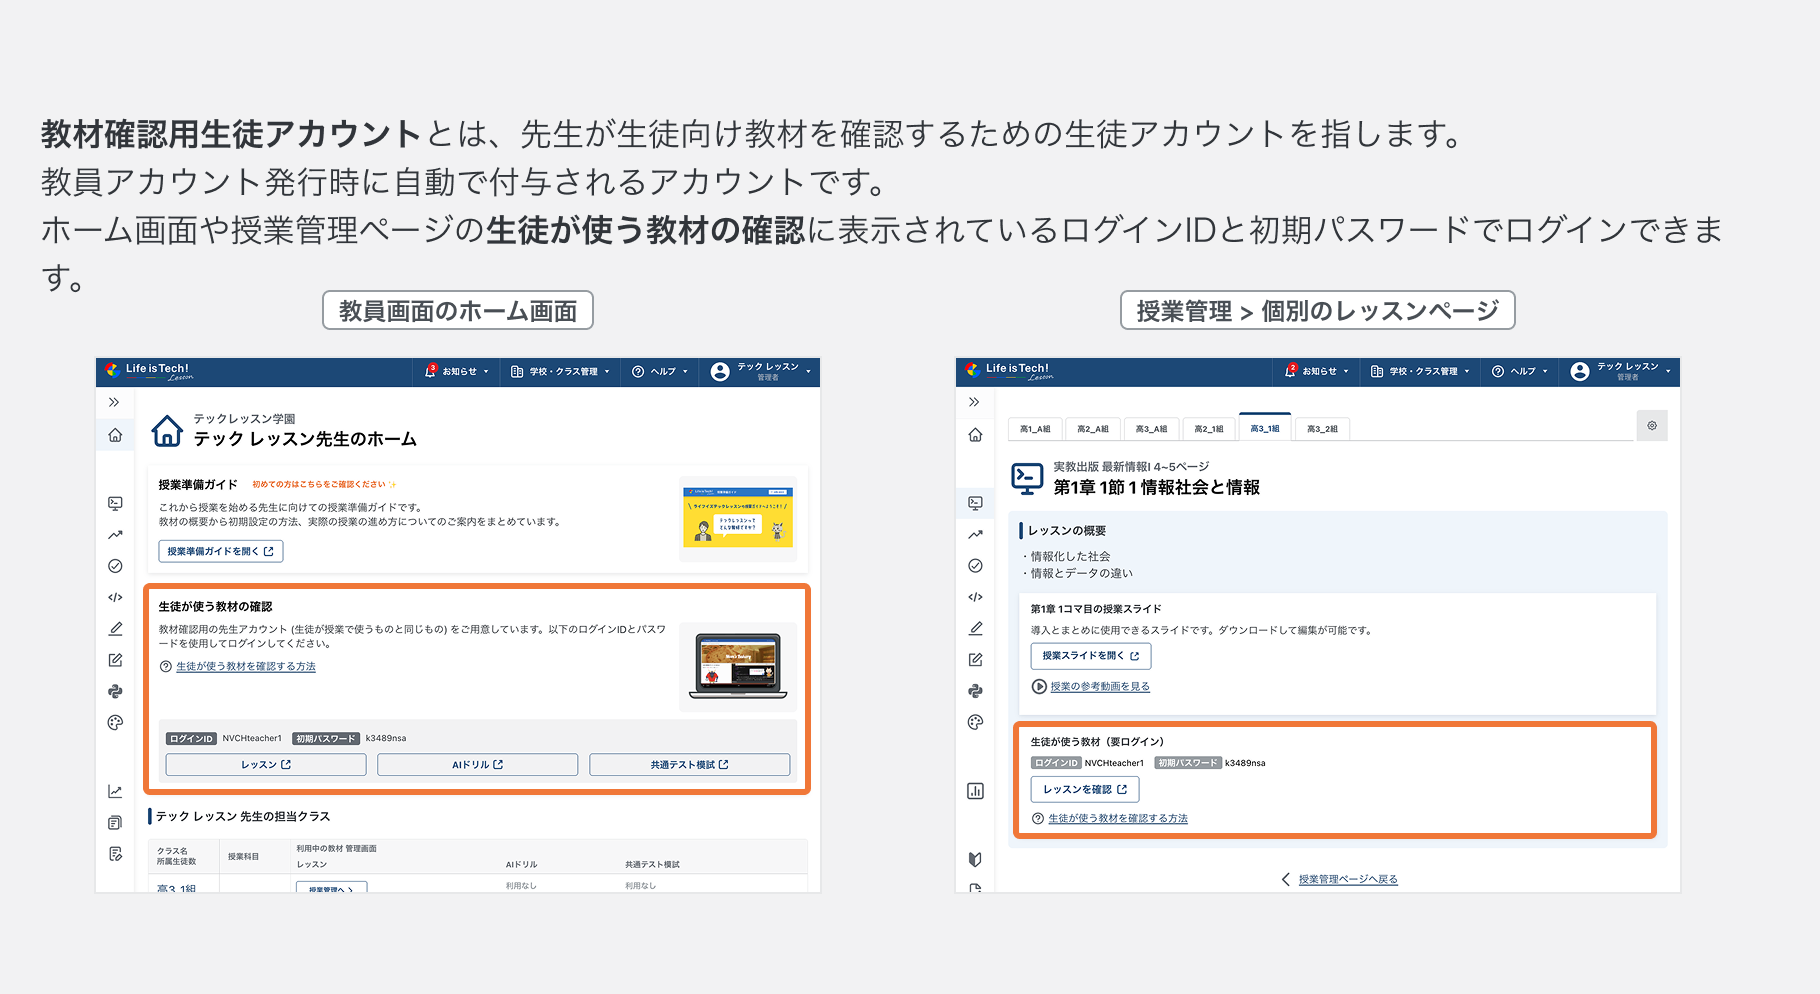Screen dimensions: 1820x994
Task: Switch to the 高2_1組 class tab
Action: [x=1209, y=429]
